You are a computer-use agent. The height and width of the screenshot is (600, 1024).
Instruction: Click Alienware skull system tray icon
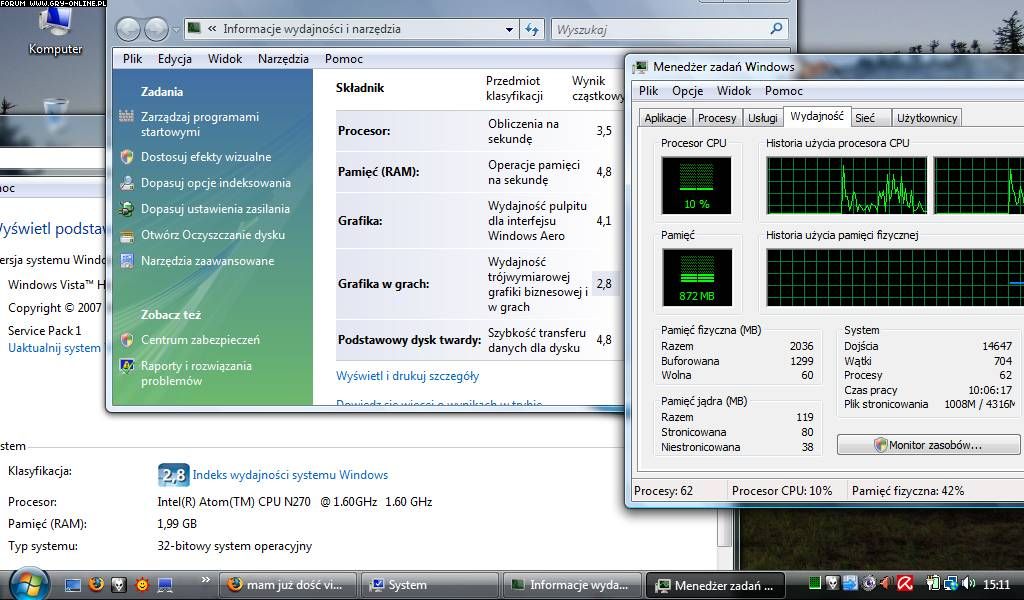point(832,583)
